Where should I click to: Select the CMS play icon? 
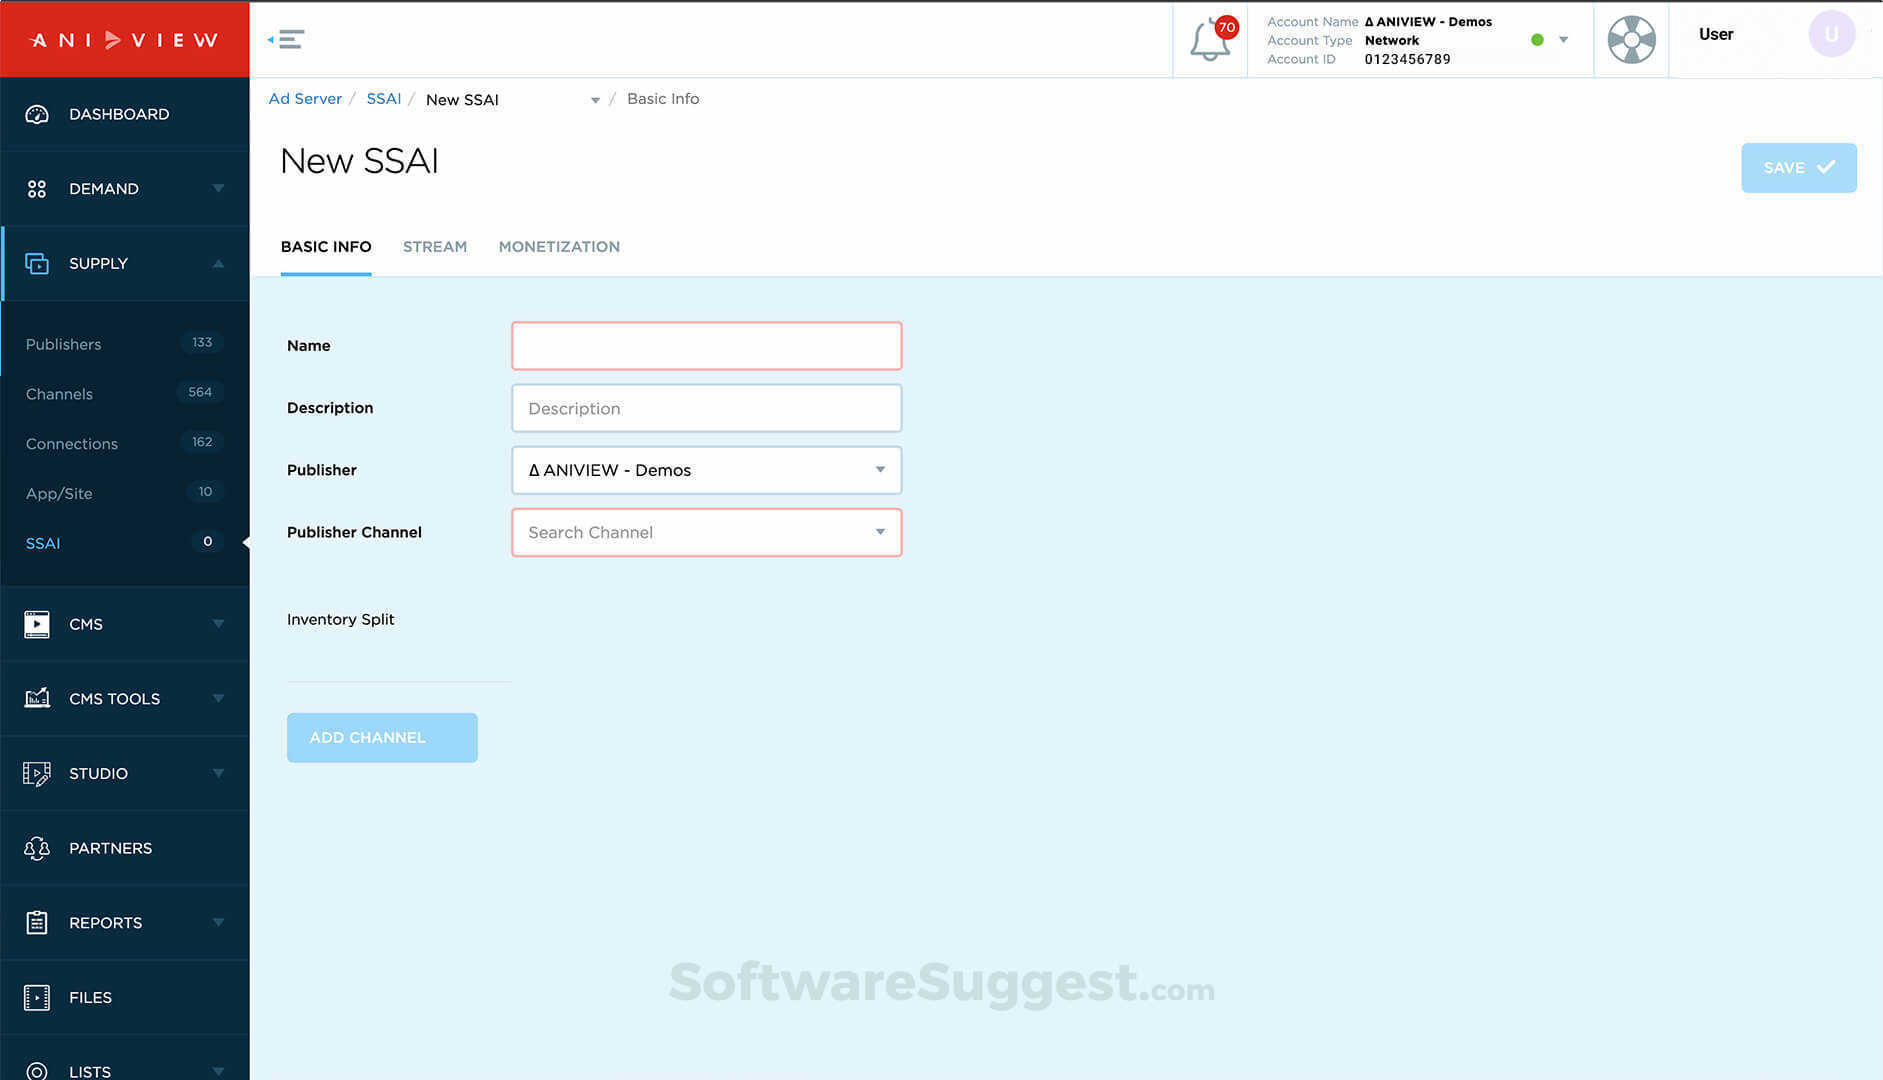[37, 624]
